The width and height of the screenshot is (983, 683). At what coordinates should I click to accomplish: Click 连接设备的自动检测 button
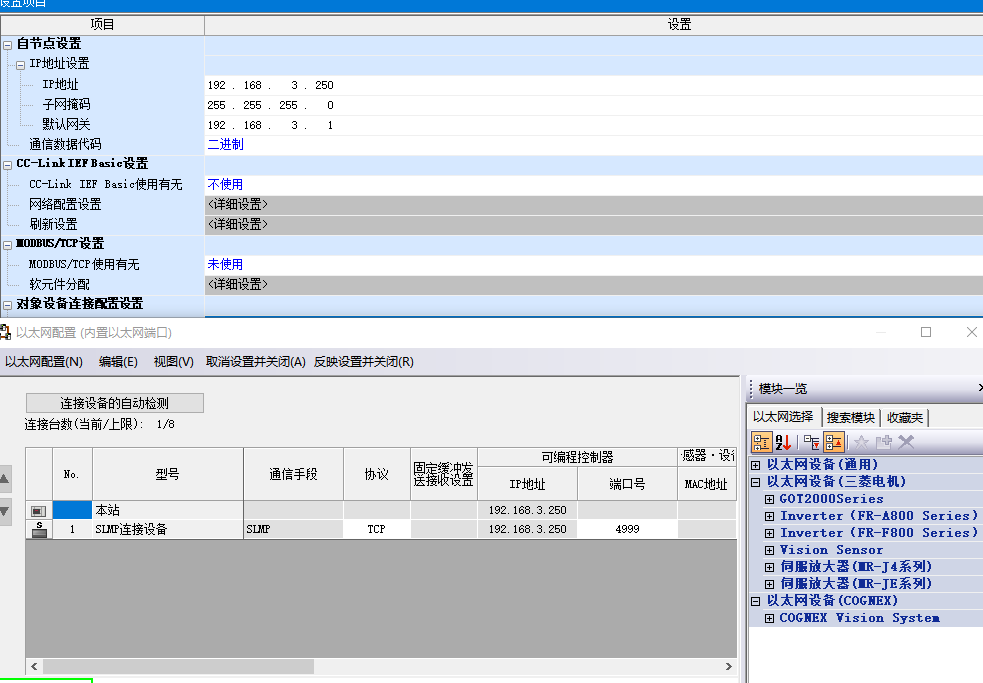tap(114, 403)
